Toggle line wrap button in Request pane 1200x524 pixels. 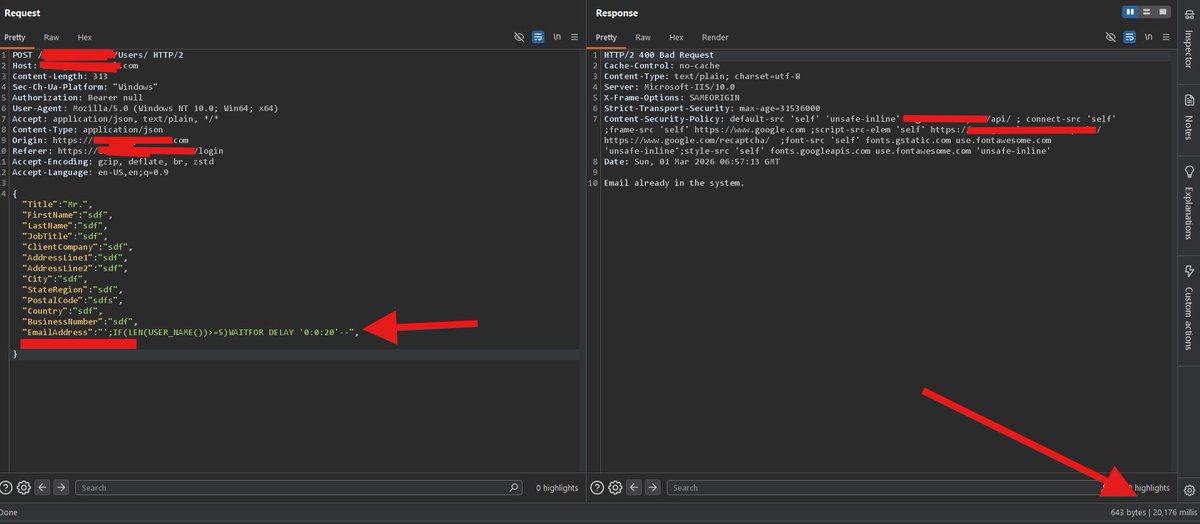[x=538, y=37]
